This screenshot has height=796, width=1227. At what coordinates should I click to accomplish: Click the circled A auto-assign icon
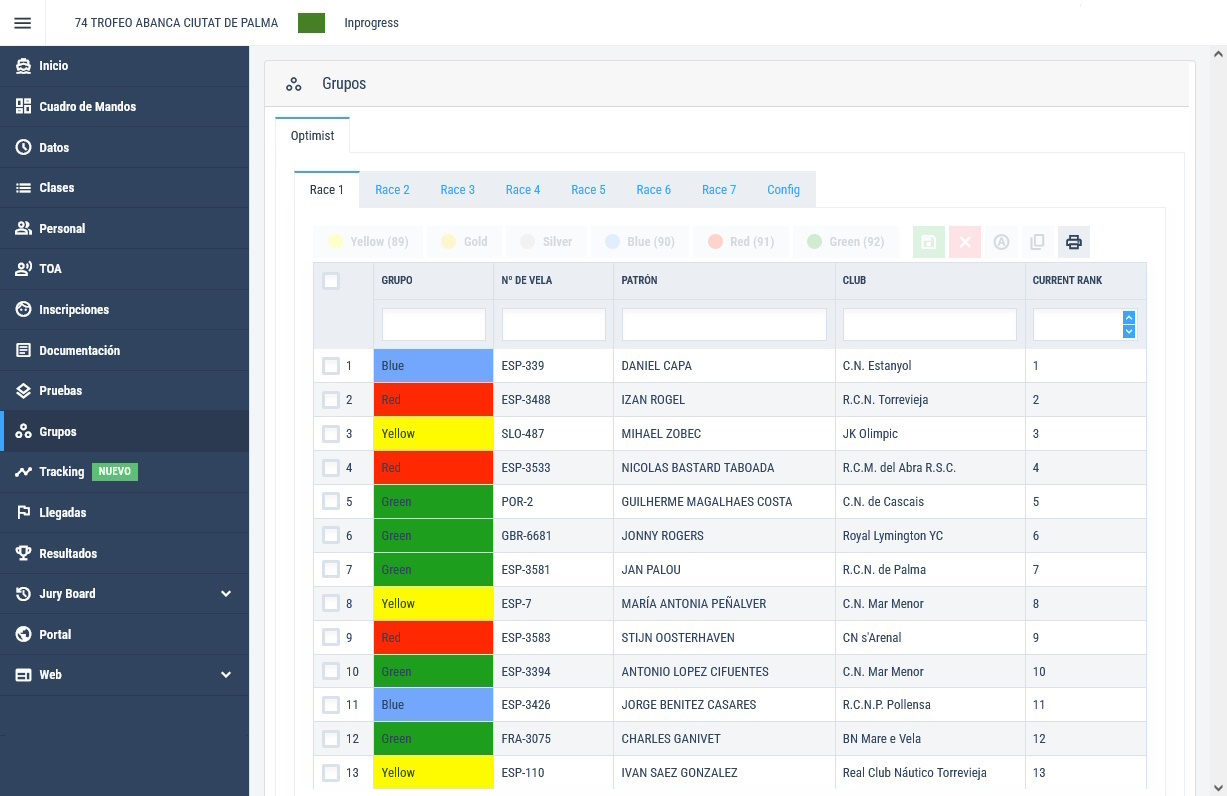(1001, 242)
